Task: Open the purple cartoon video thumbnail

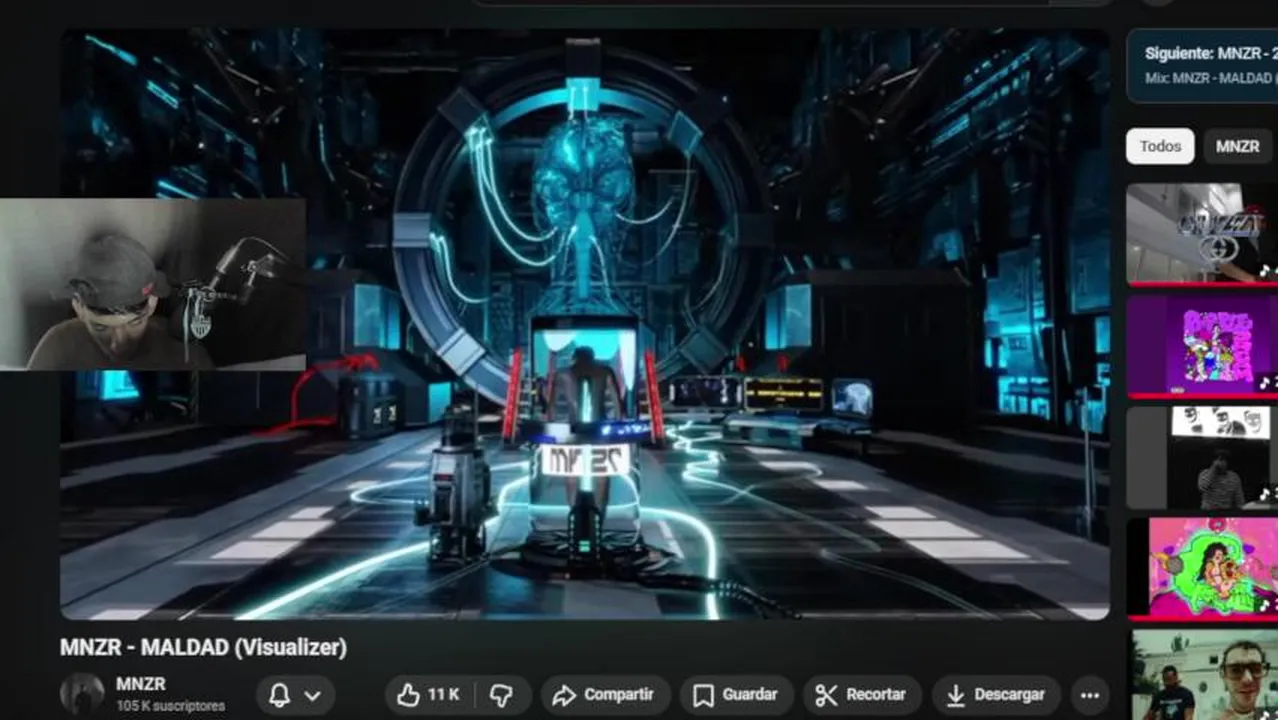Action: point(1202,345)
